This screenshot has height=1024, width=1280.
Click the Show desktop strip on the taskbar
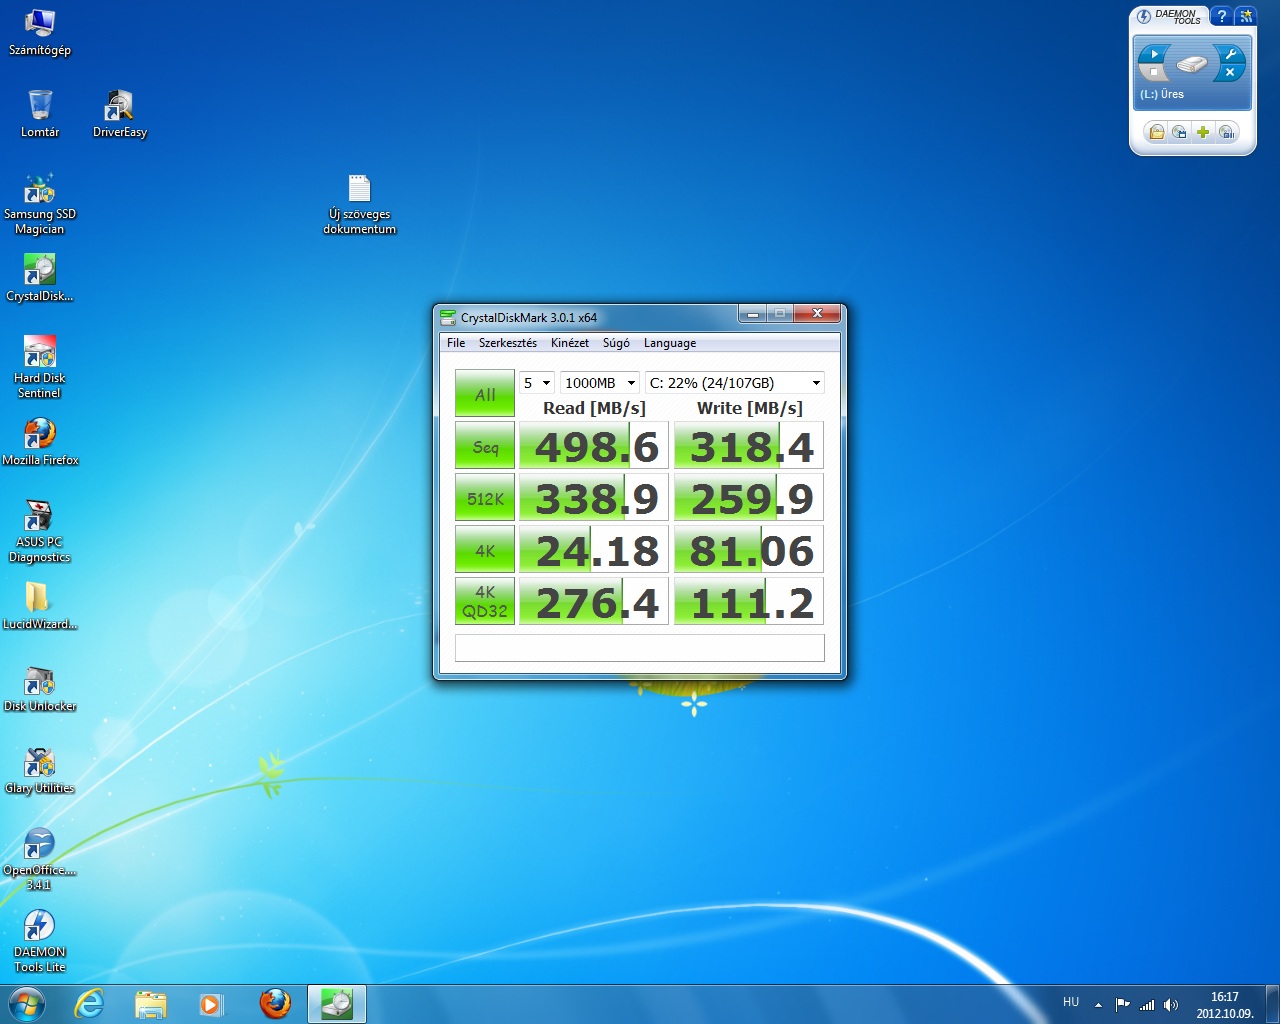click(x=1272, y=1004)
